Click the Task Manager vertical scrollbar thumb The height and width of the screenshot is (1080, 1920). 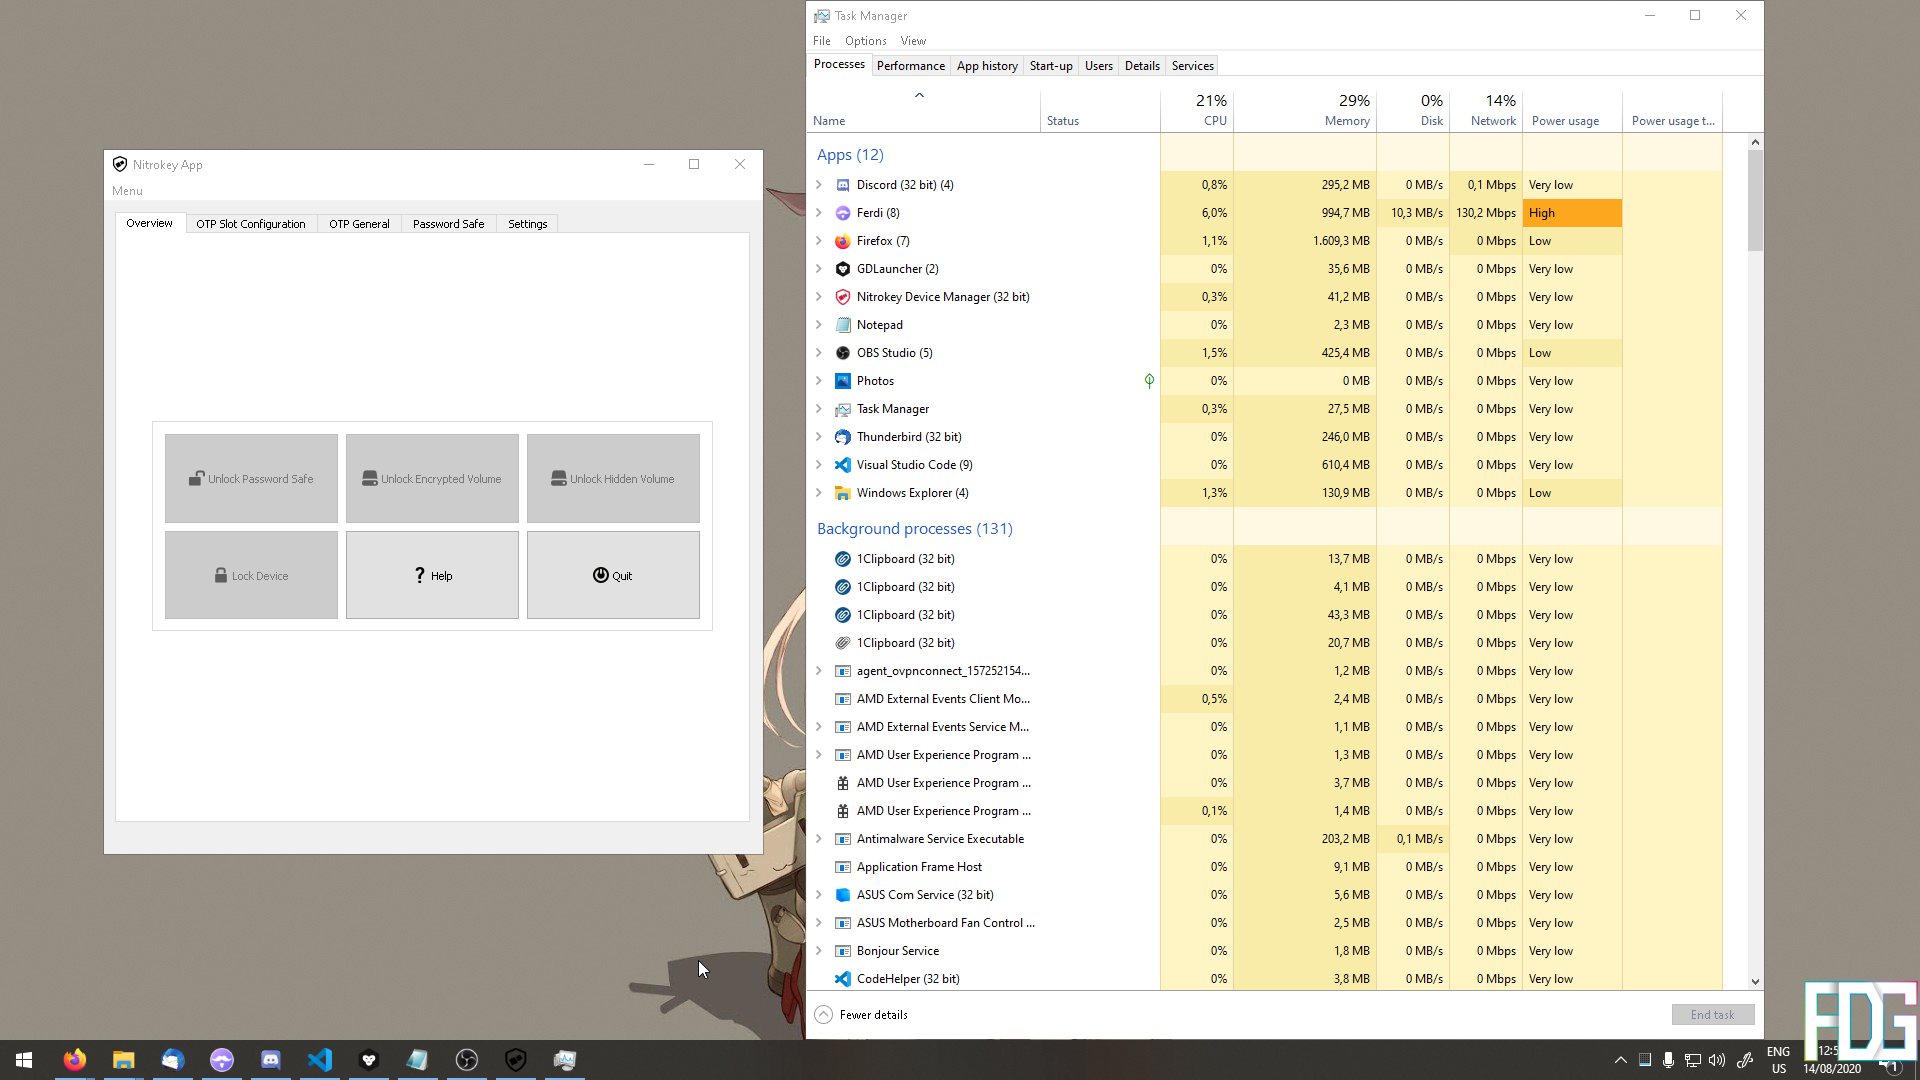pos(1755,200)
